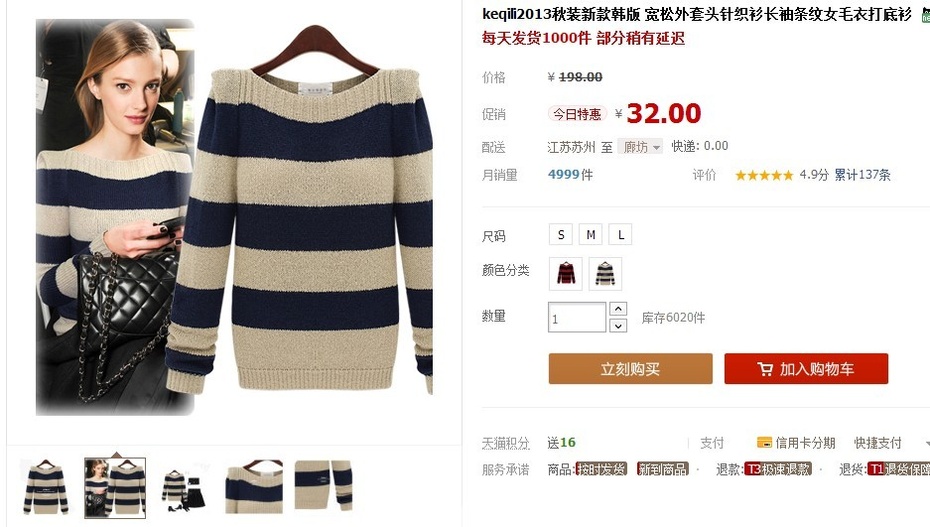
Task: Decrease quantity with the down arrow
Action: point(618,325)
